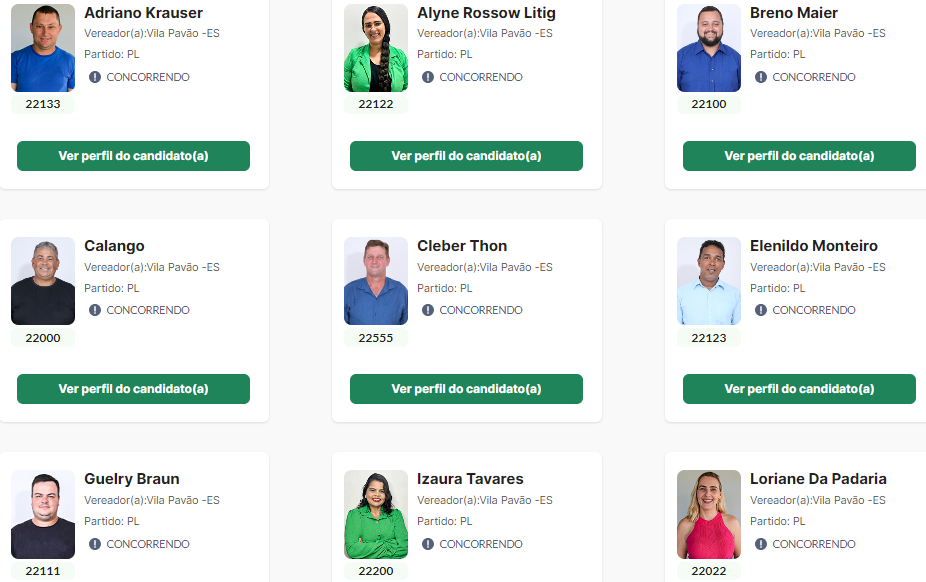Click the exclamation icon on Alyne Rossow Litig's card
Viewport: 926px width, 582px height.
428,77
